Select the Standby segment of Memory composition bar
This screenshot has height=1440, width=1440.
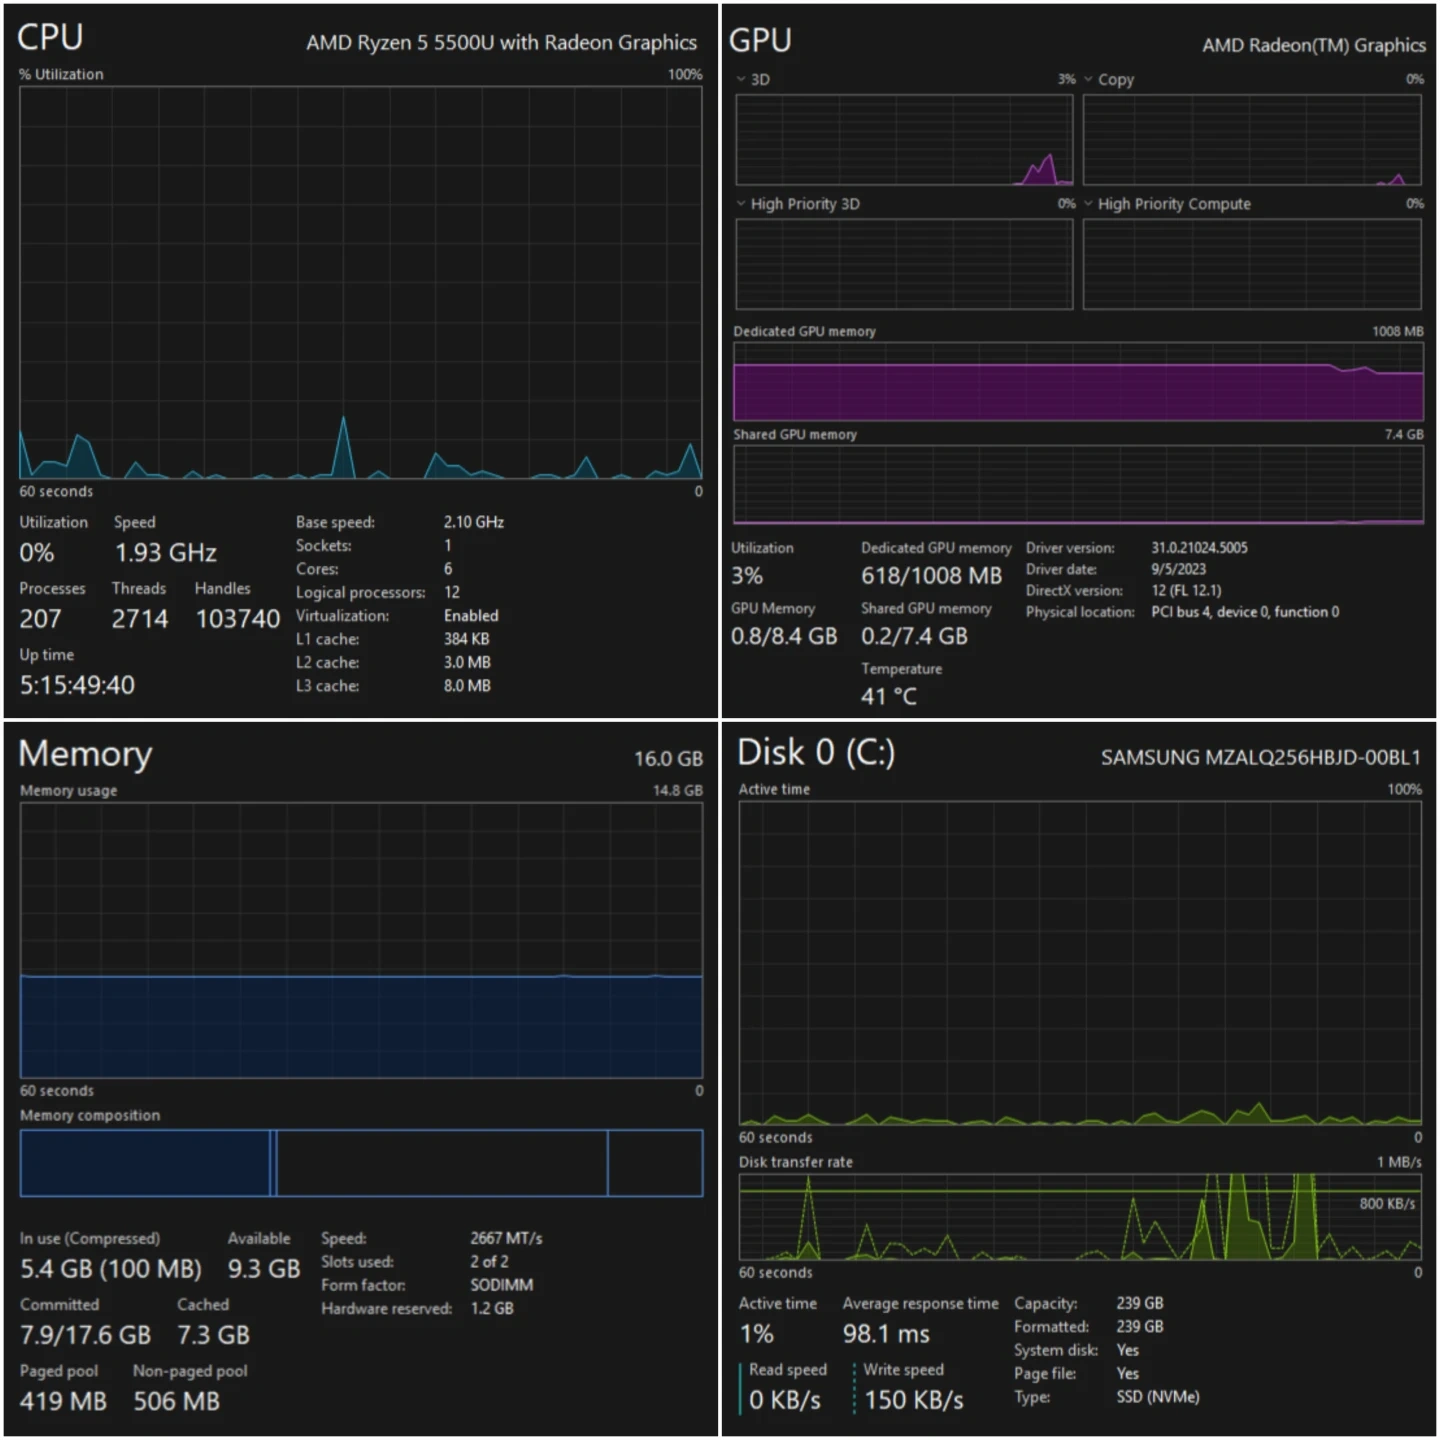coord(441,1163)
